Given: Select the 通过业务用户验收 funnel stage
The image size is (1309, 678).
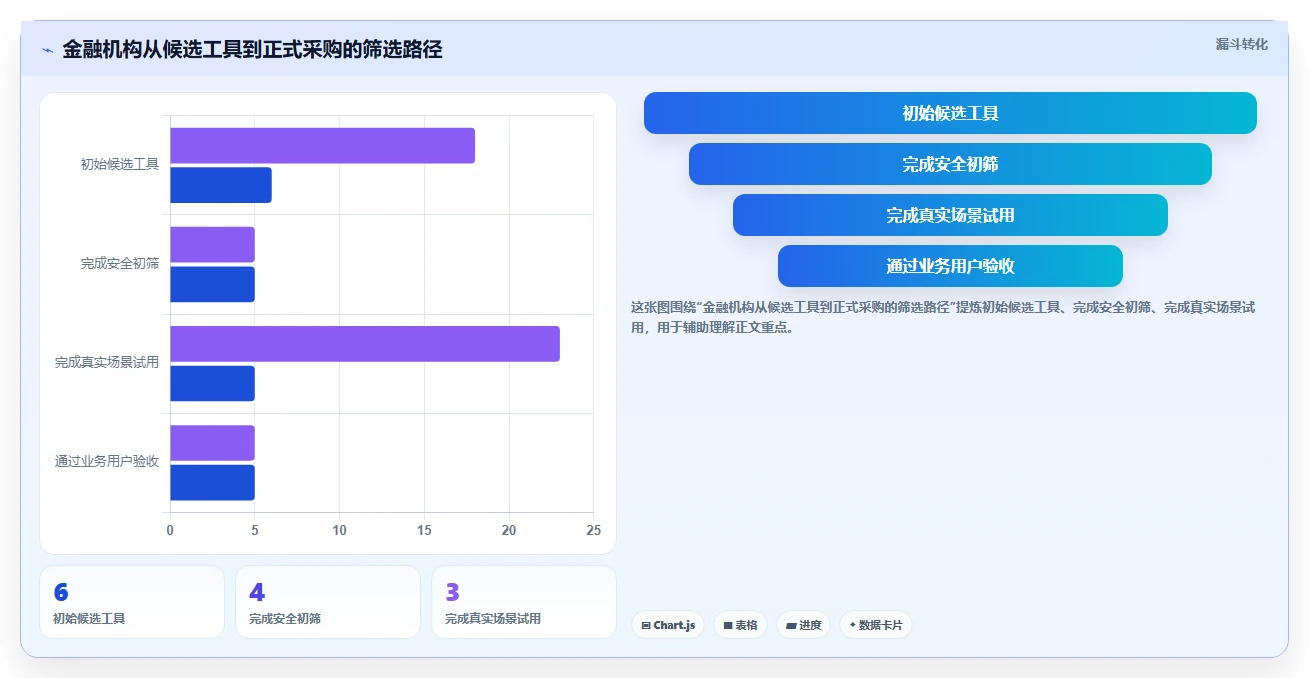Looking at the screenshot, I should click(x=950, y=266).
